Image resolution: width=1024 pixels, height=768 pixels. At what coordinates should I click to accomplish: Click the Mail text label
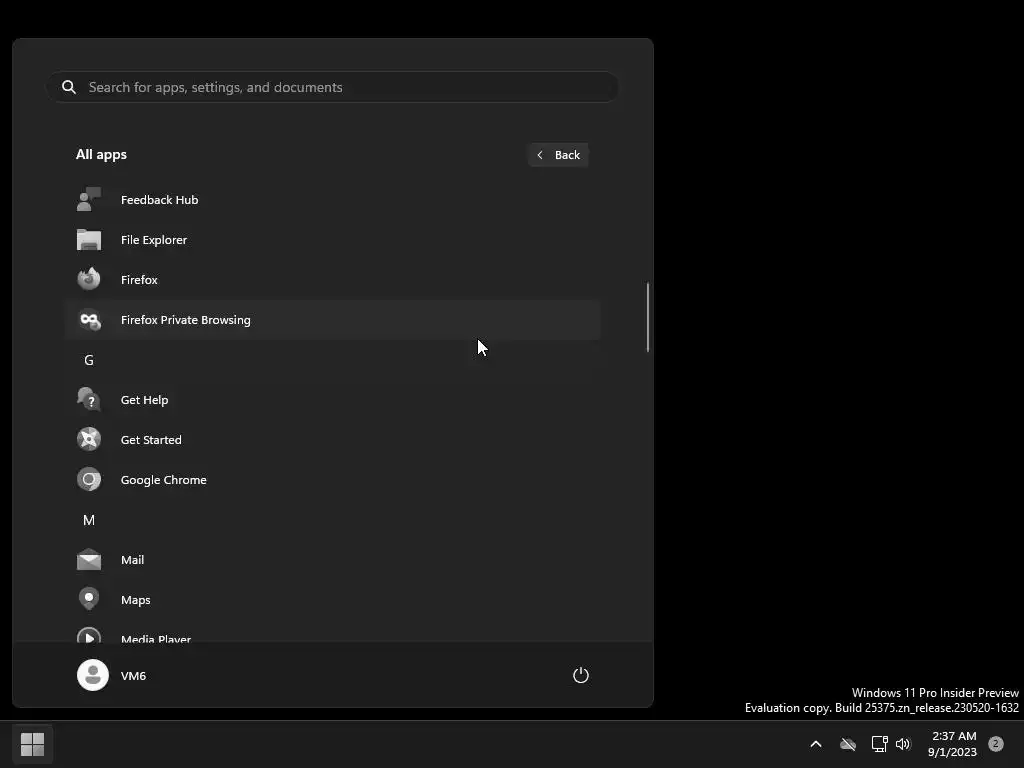[132, 560]
